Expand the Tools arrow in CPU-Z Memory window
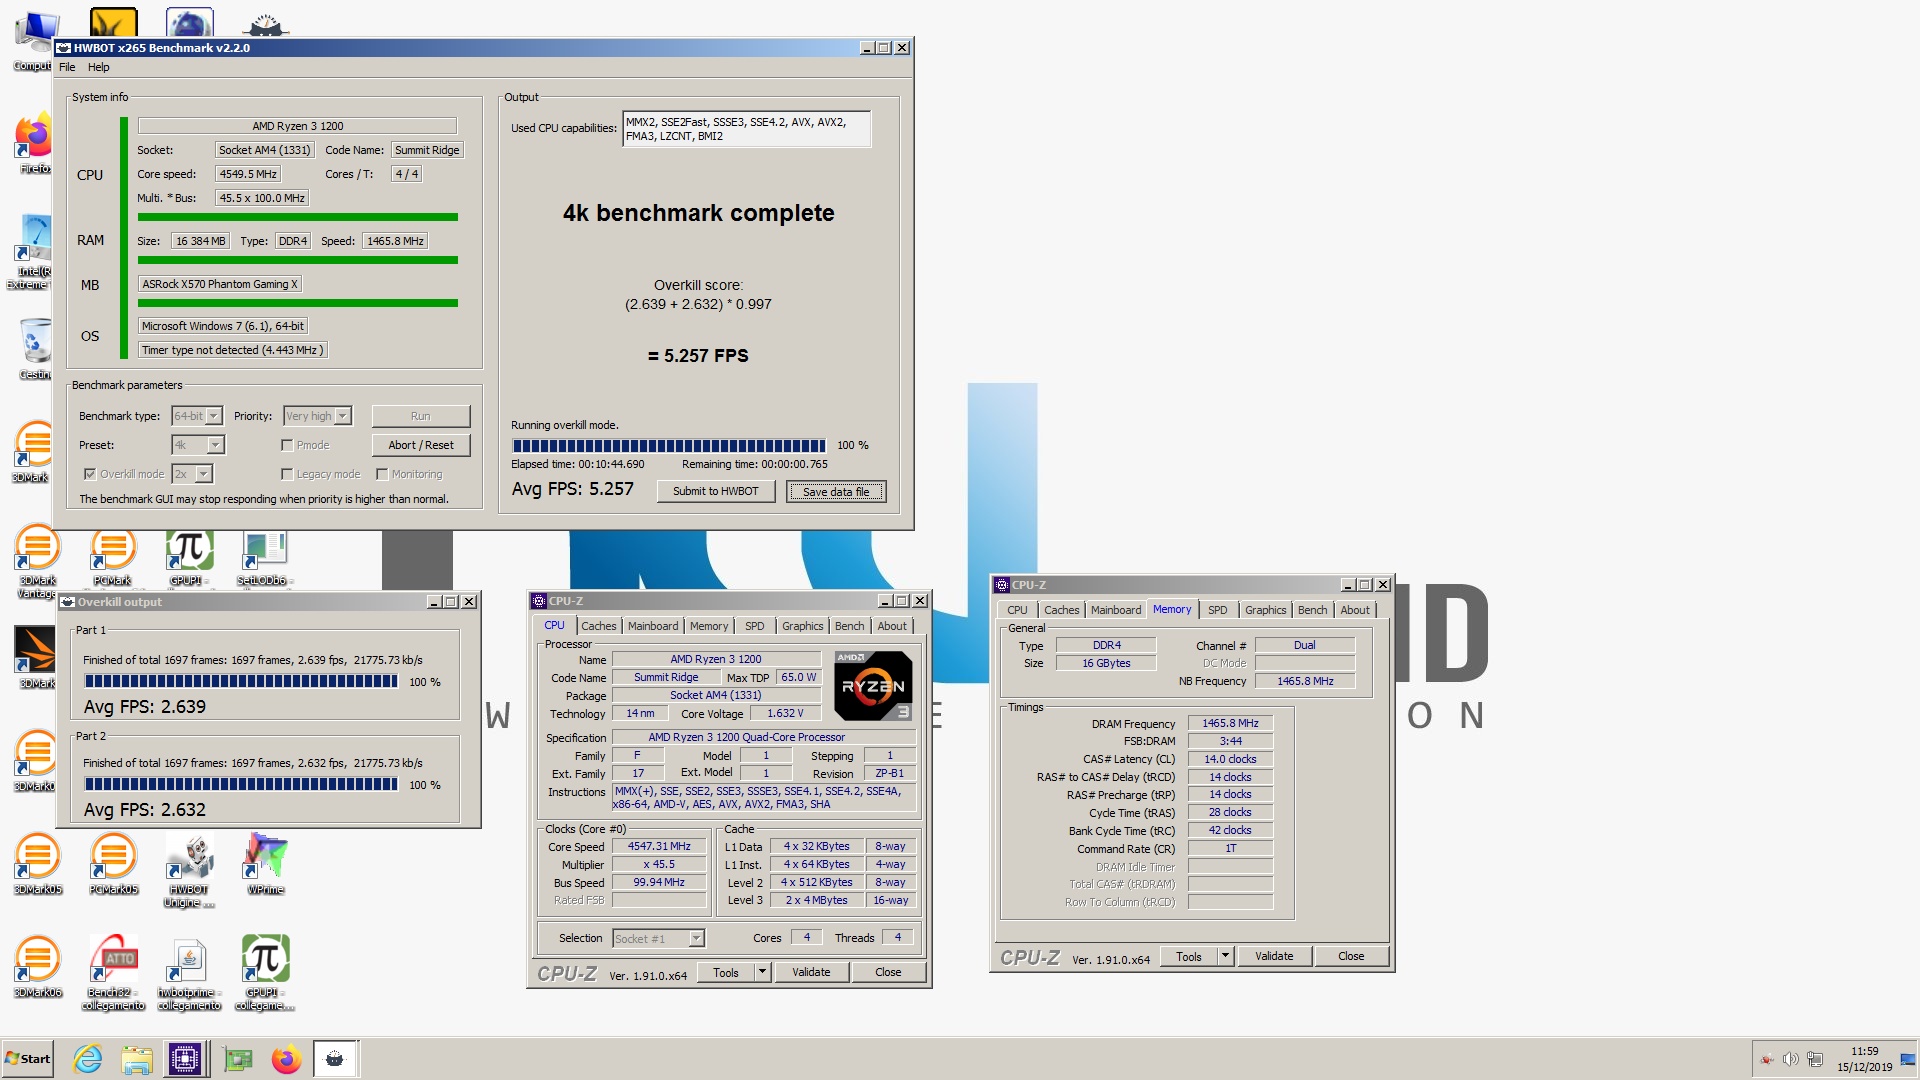 click(1225, 956)
